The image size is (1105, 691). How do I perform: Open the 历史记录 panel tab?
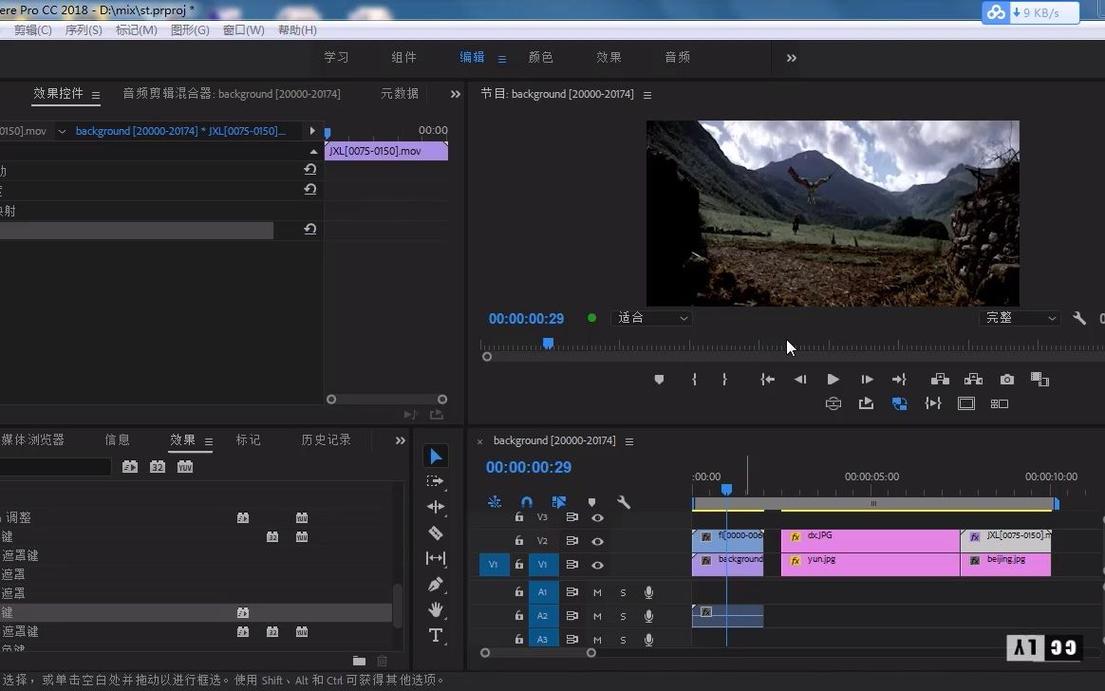click(x=326, y=440)
